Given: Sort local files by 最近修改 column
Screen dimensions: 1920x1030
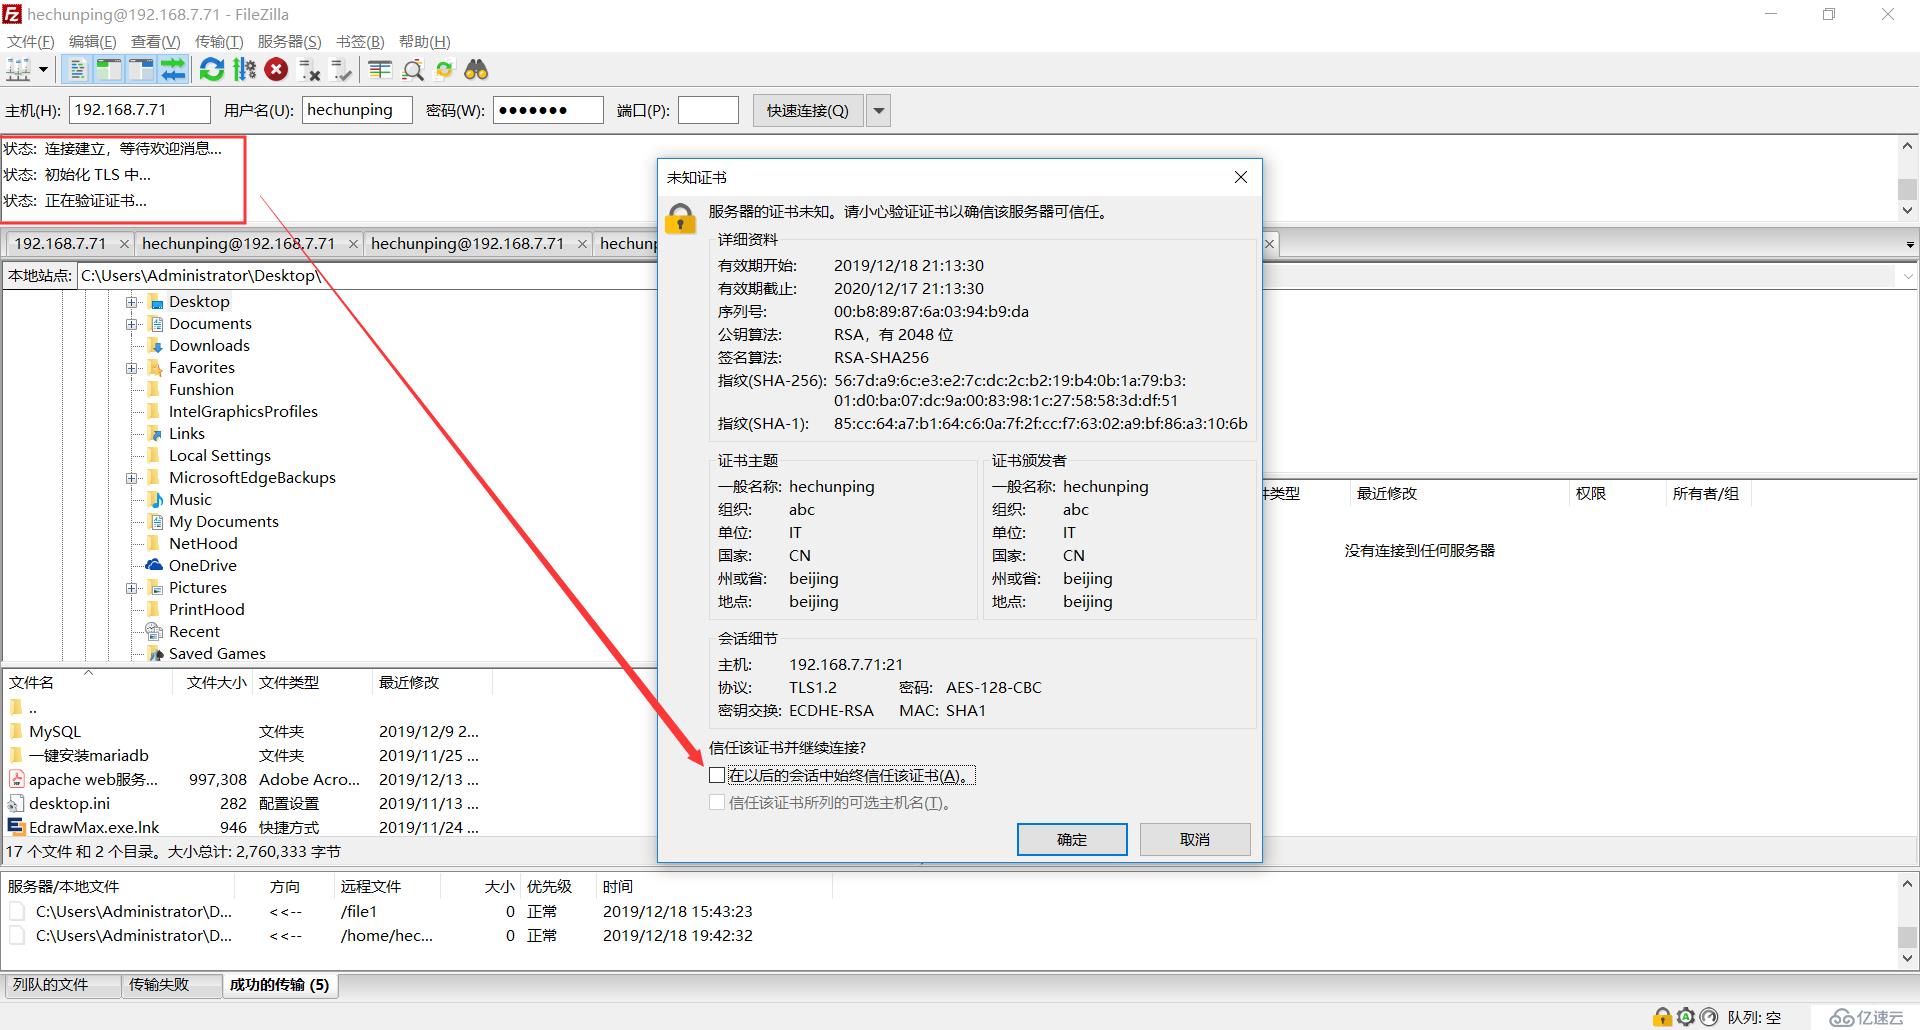Looking at the screenshot, I should point(432,683).
